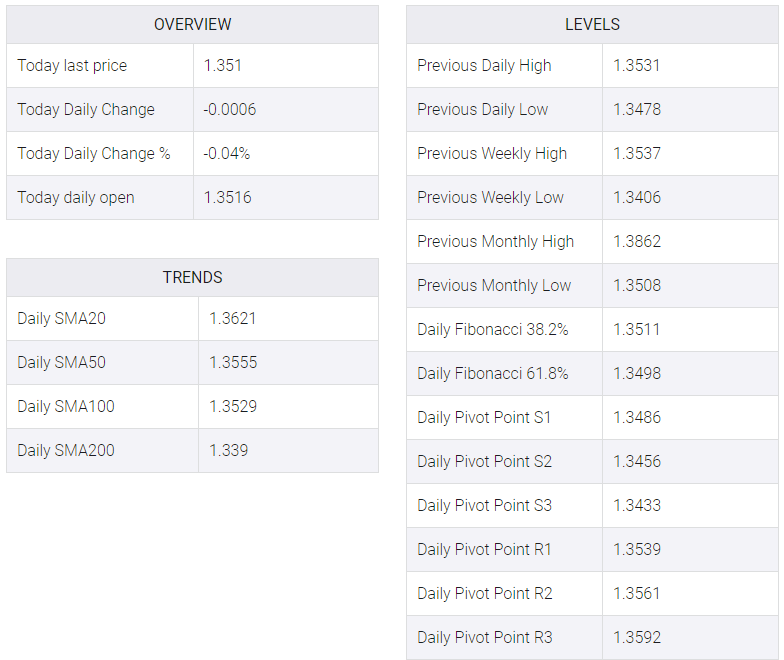Select the Daily Pivot Point S3 value 1.3433
The height and width of the screenshot is (660, 784).
tap(637, 506)
